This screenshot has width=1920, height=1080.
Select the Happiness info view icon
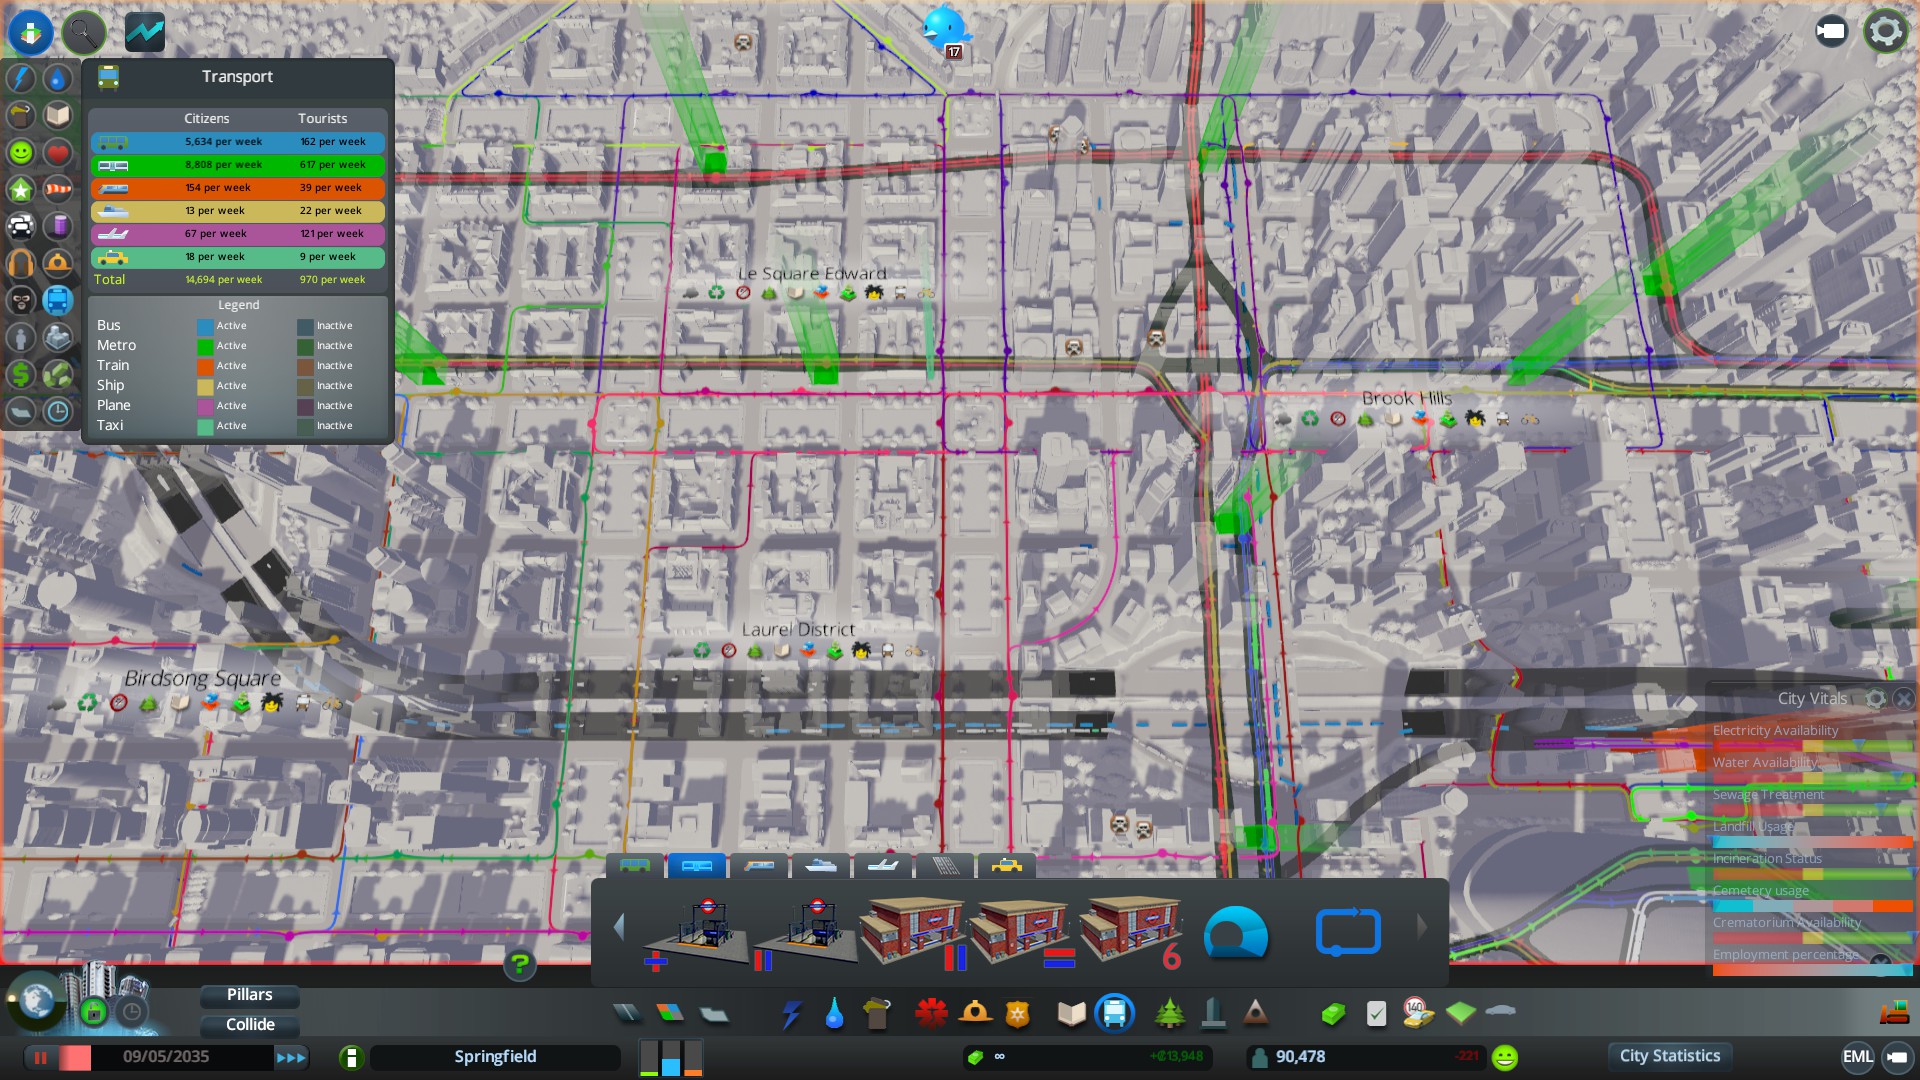(x=21, y=153)
